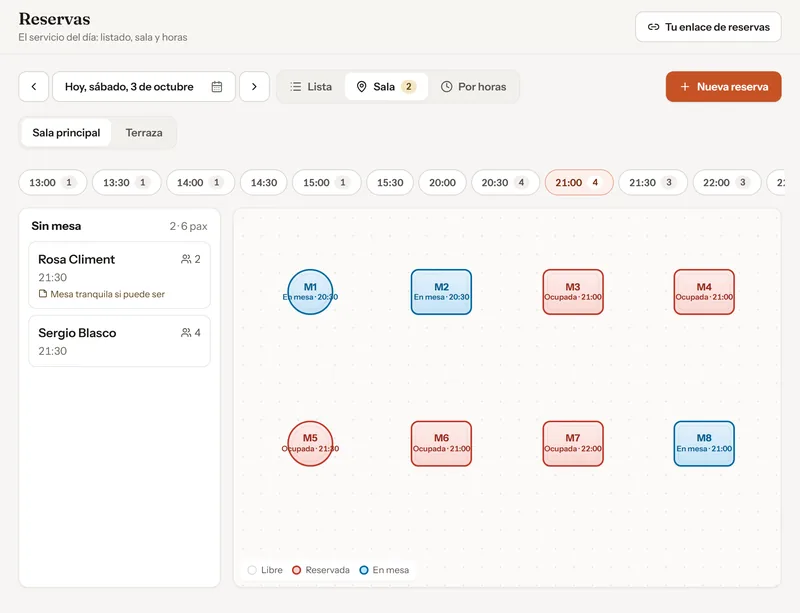The height and width of the screenshot is (613, 800).
Task: Switch to the Terraza room
Action: 144,133
